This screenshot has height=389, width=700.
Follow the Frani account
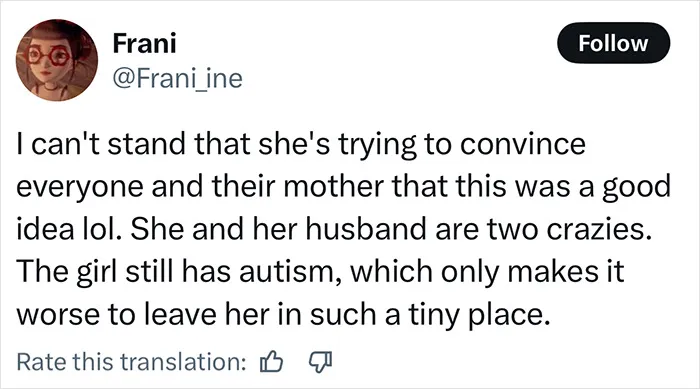tap(613, 43)
